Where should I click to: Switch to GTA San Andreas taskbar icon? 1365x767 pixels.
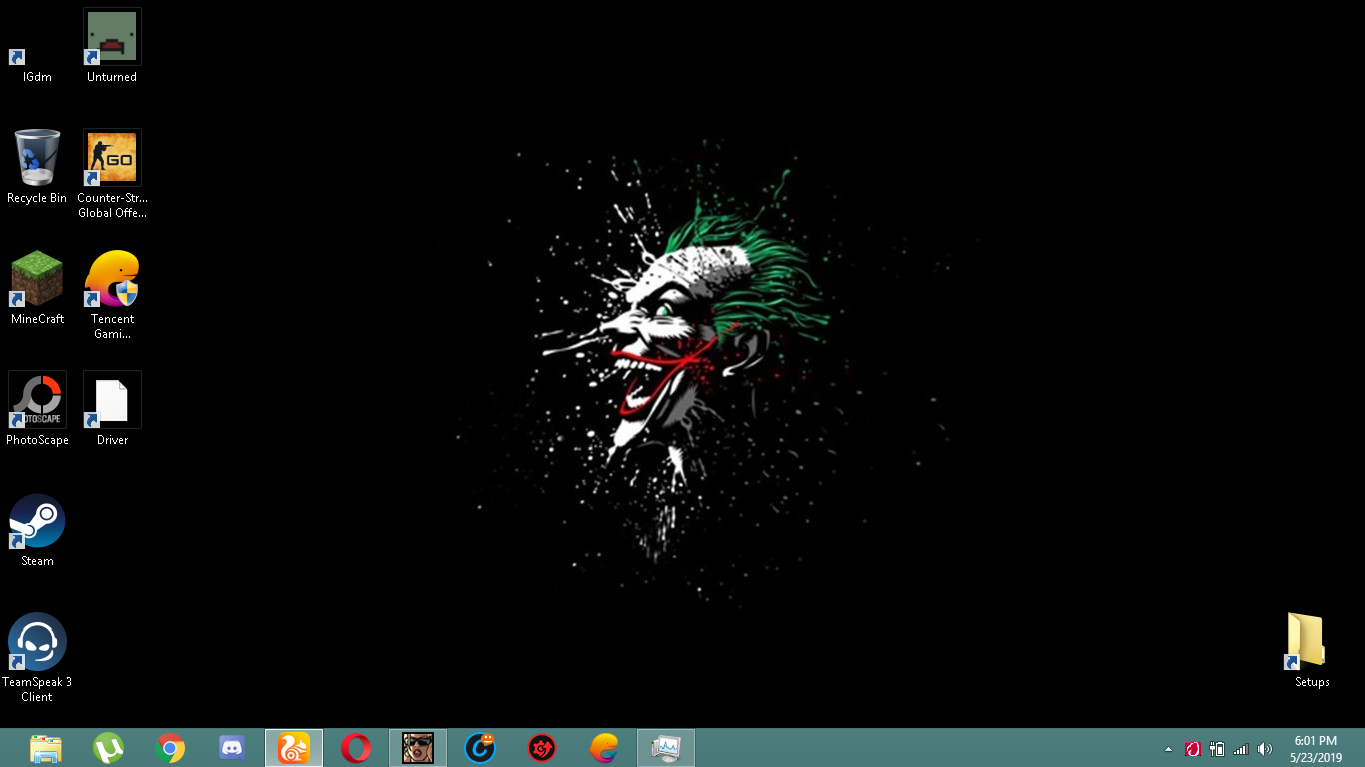pos(418,748)
